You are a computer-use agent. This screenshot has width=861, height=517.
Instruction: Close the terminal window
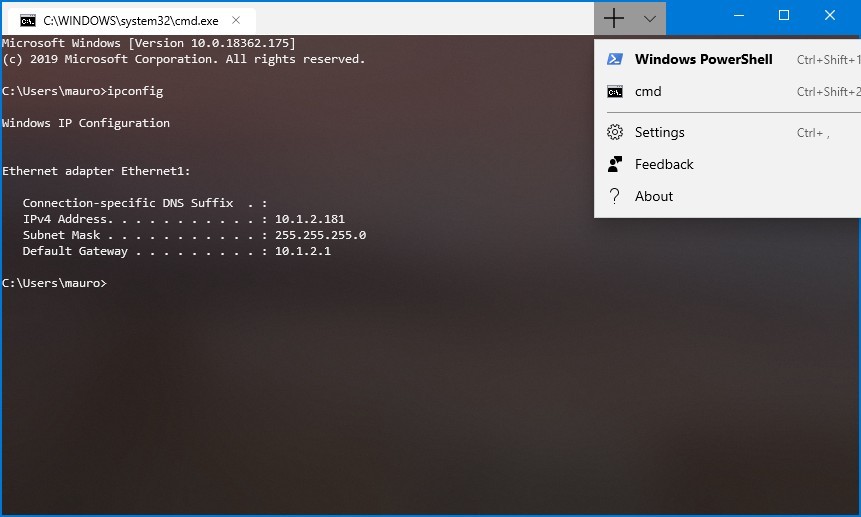tap(830, 16)
